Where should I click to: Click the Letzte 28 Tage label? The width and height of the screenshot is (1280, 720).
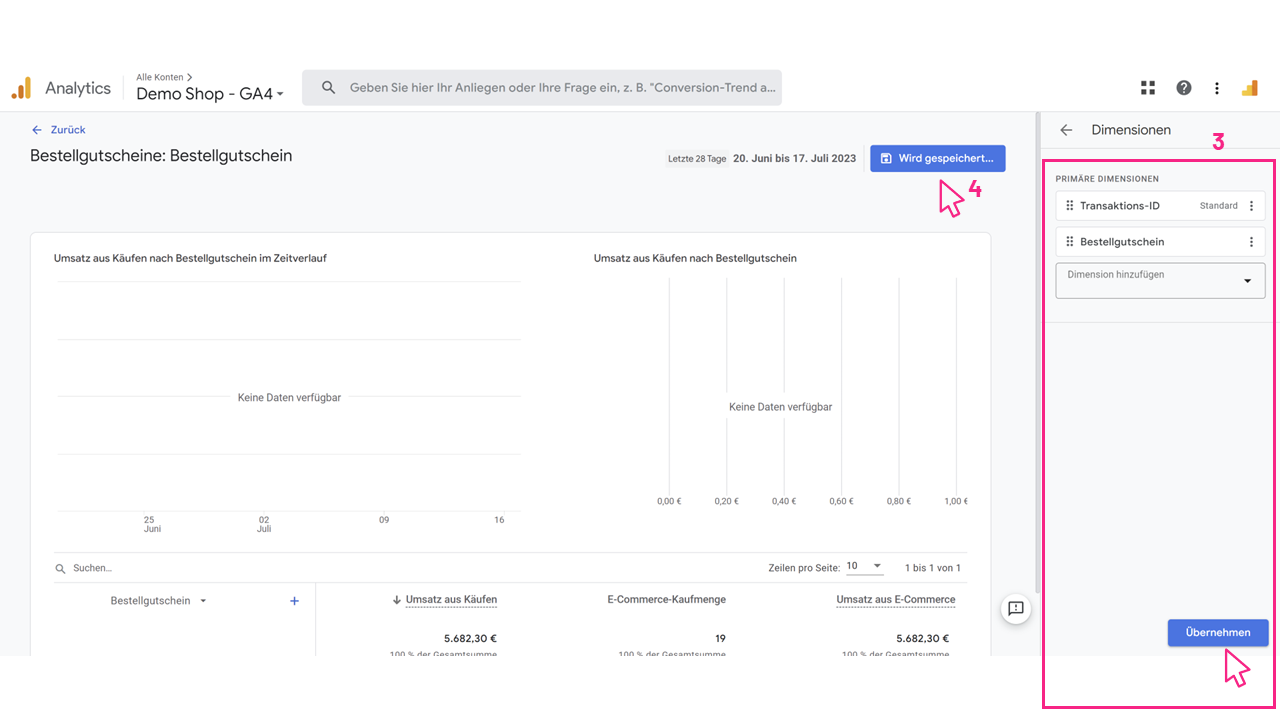(697, 159)
